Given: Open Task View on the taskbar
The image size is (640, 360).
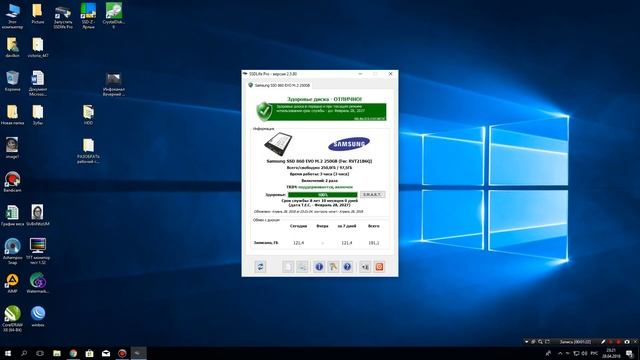Looking at the screenshot, I should point(40,353).
